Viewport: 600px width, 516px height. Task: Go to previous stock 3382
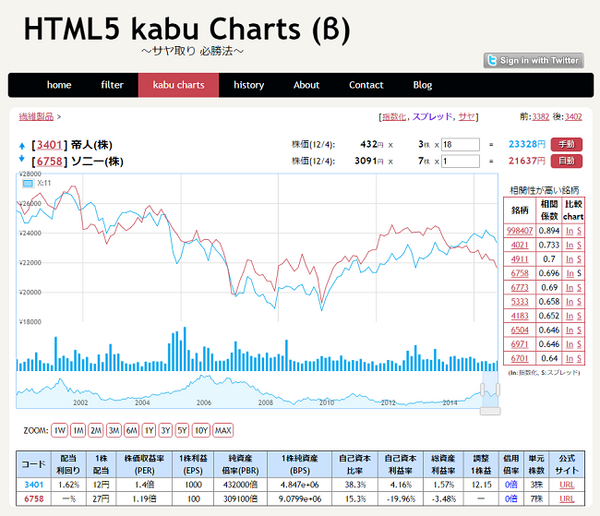pyautogui.click(x=541, y=117)
